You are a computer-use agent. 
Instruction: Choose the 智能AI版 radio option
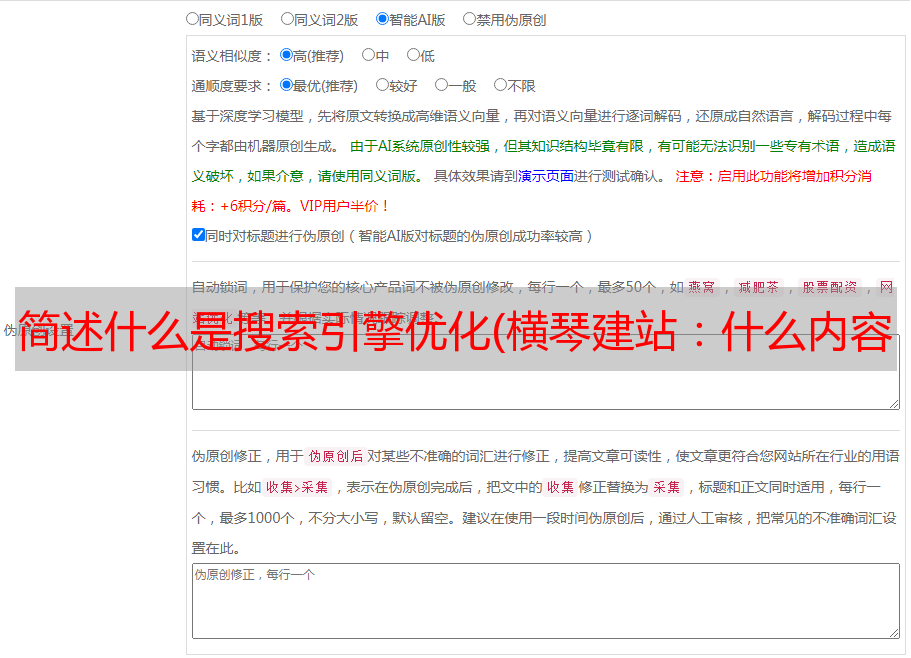(x=382, y=19)
